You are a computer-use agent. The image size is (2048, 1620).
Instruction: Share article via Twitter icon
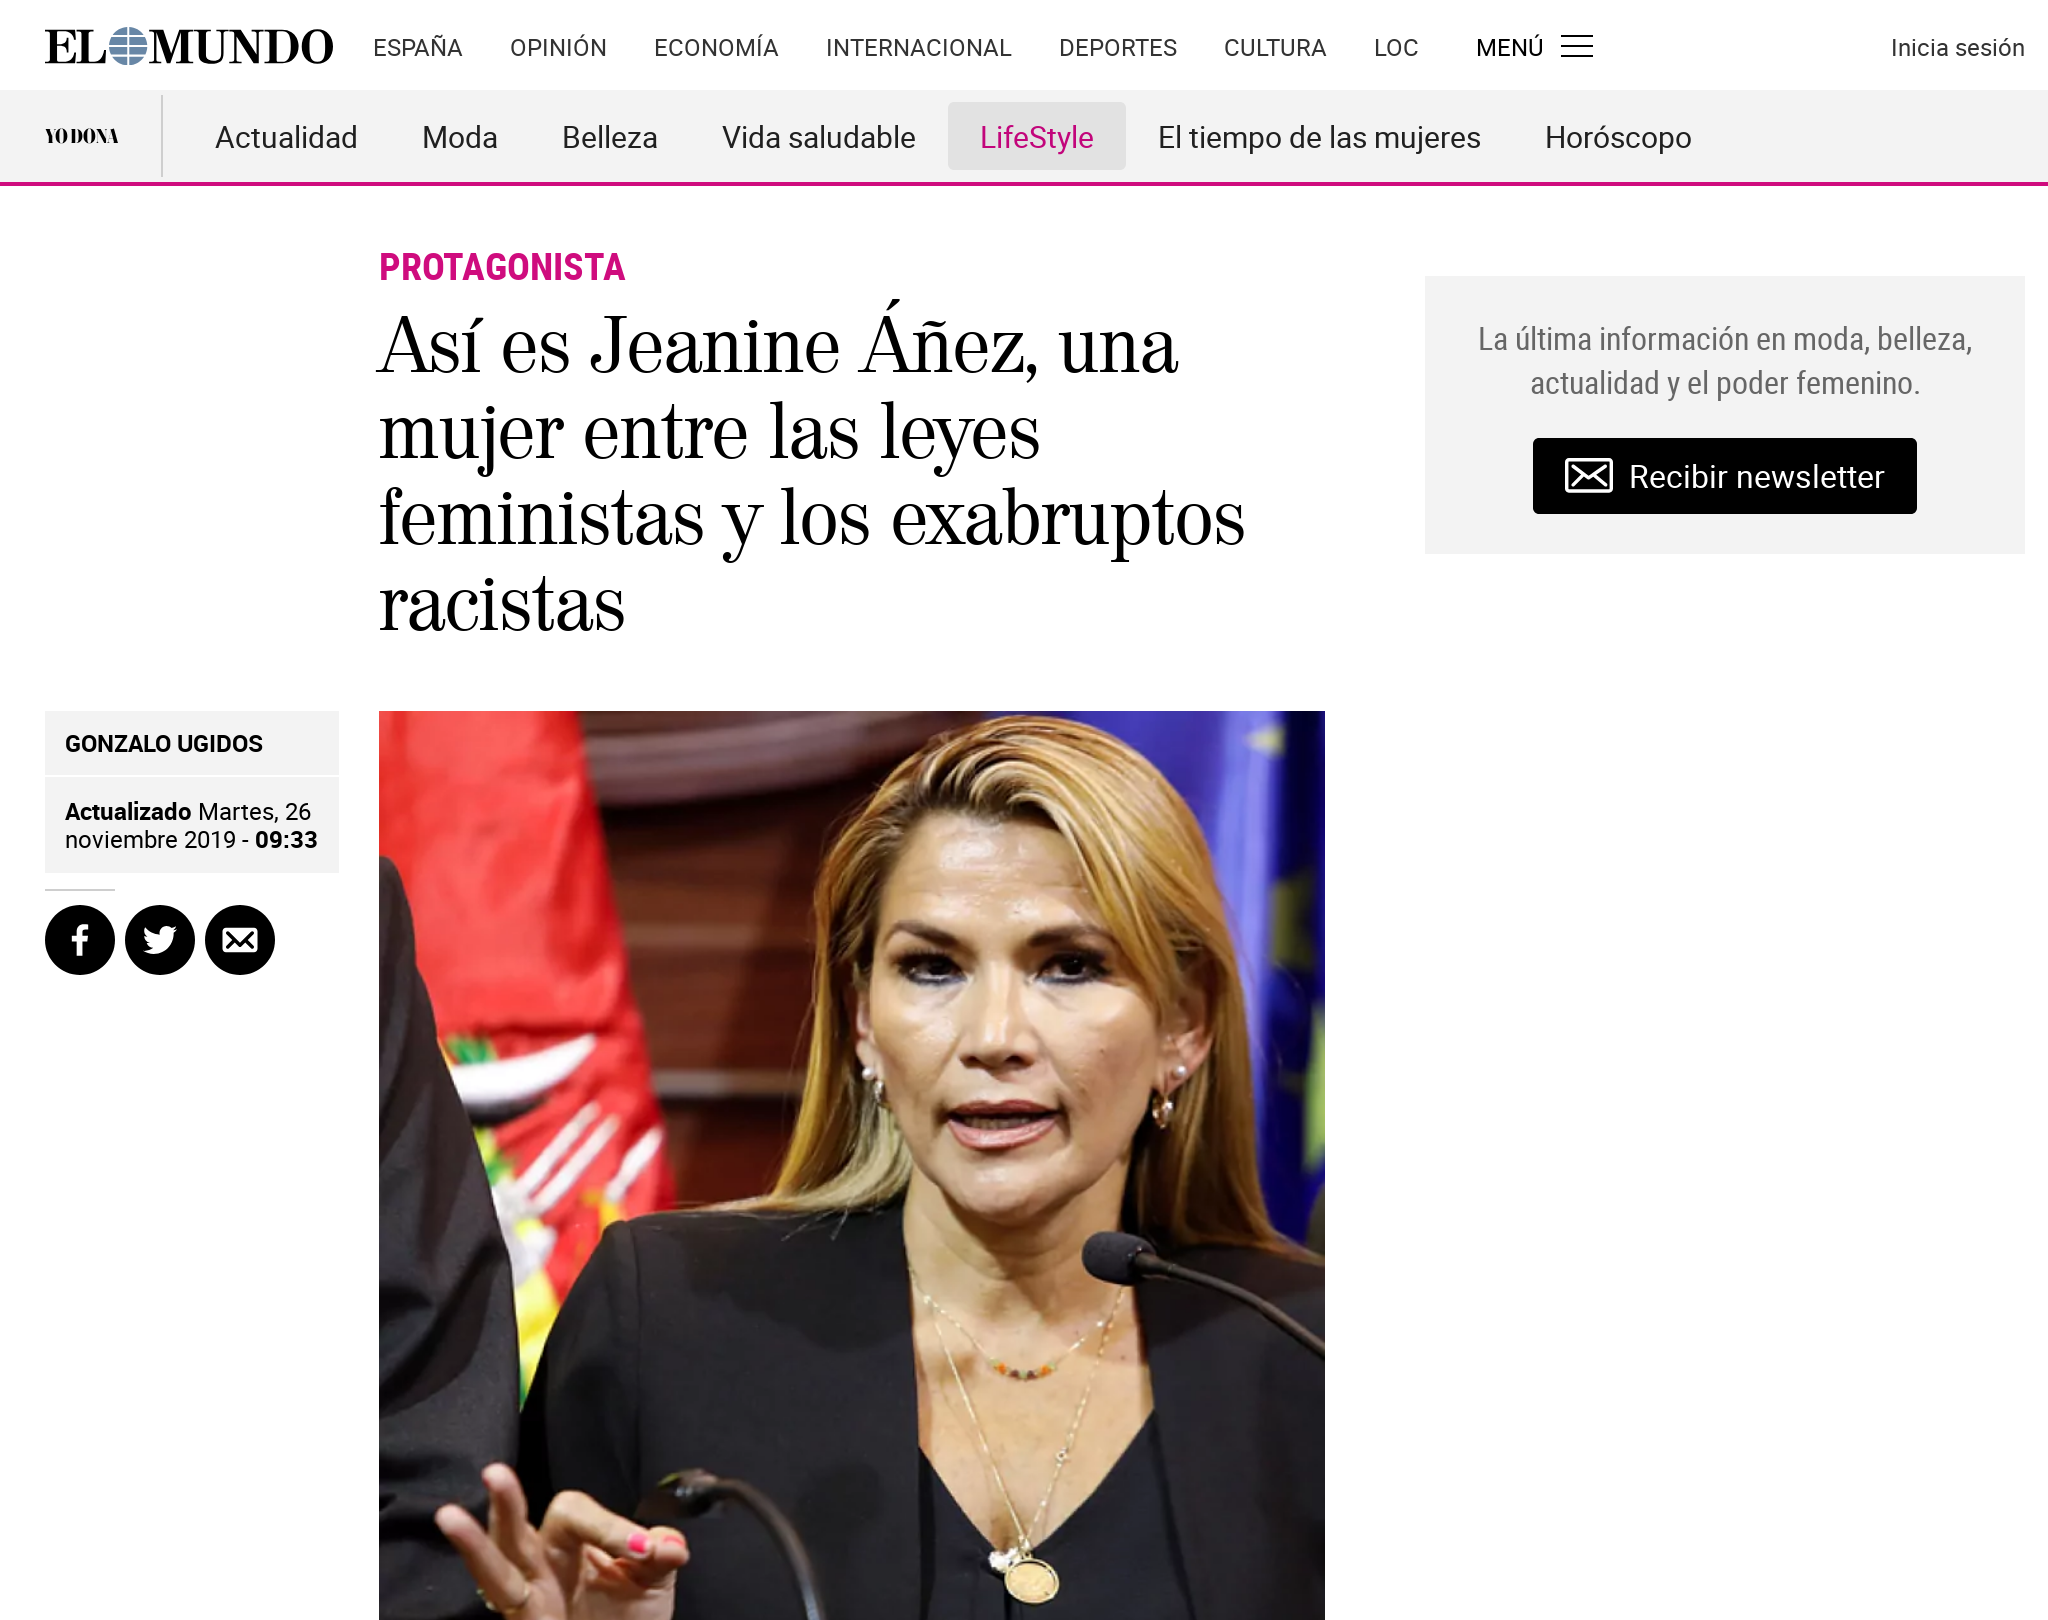pyautogui.click(x=160, y=940)
